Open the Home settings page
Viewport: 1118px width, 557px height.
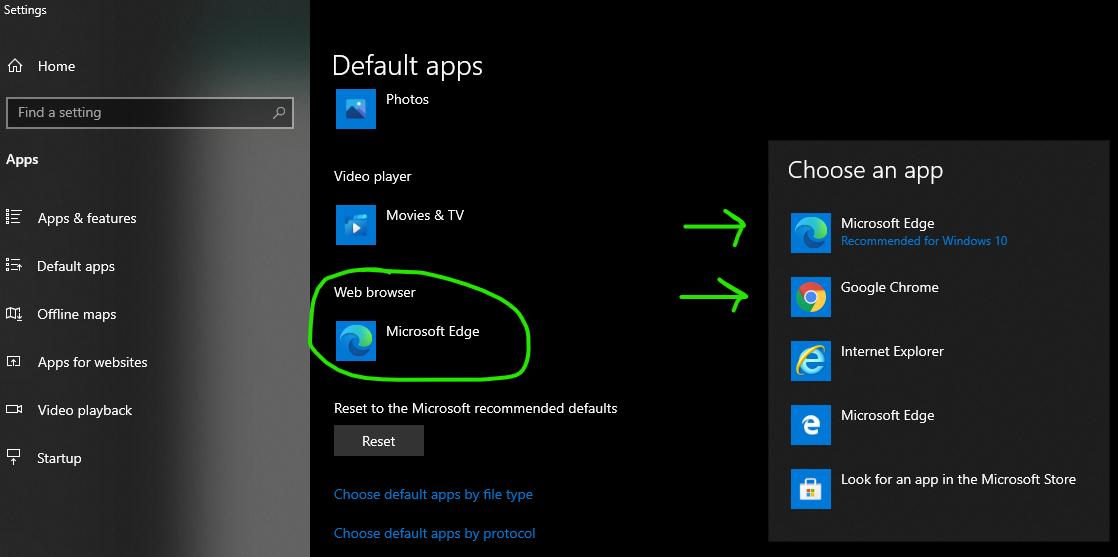41,66
